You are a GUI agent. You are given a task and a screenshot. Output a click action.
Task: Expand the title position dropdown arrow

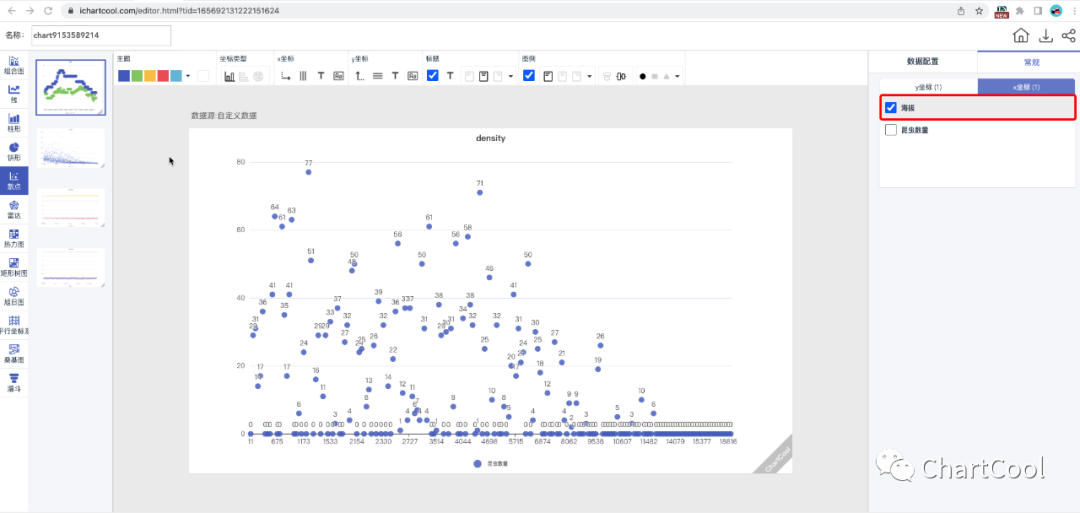point(511,76)
